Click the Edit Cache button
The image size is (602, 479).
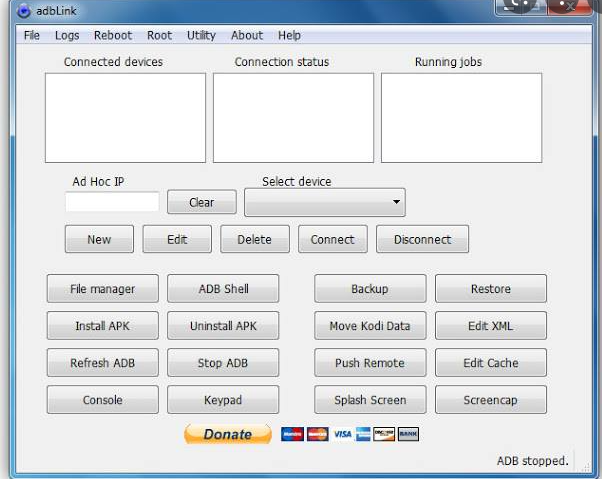tap(491, 363)
